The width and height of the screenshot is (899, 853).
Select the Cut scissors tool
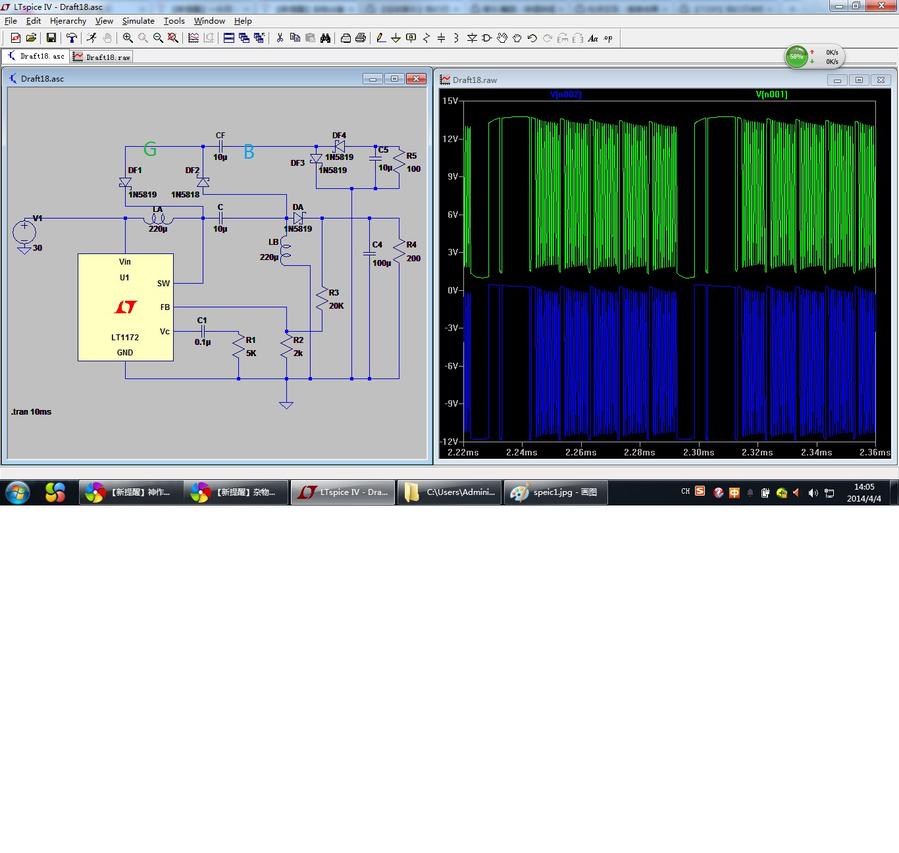tap(280, 38)
